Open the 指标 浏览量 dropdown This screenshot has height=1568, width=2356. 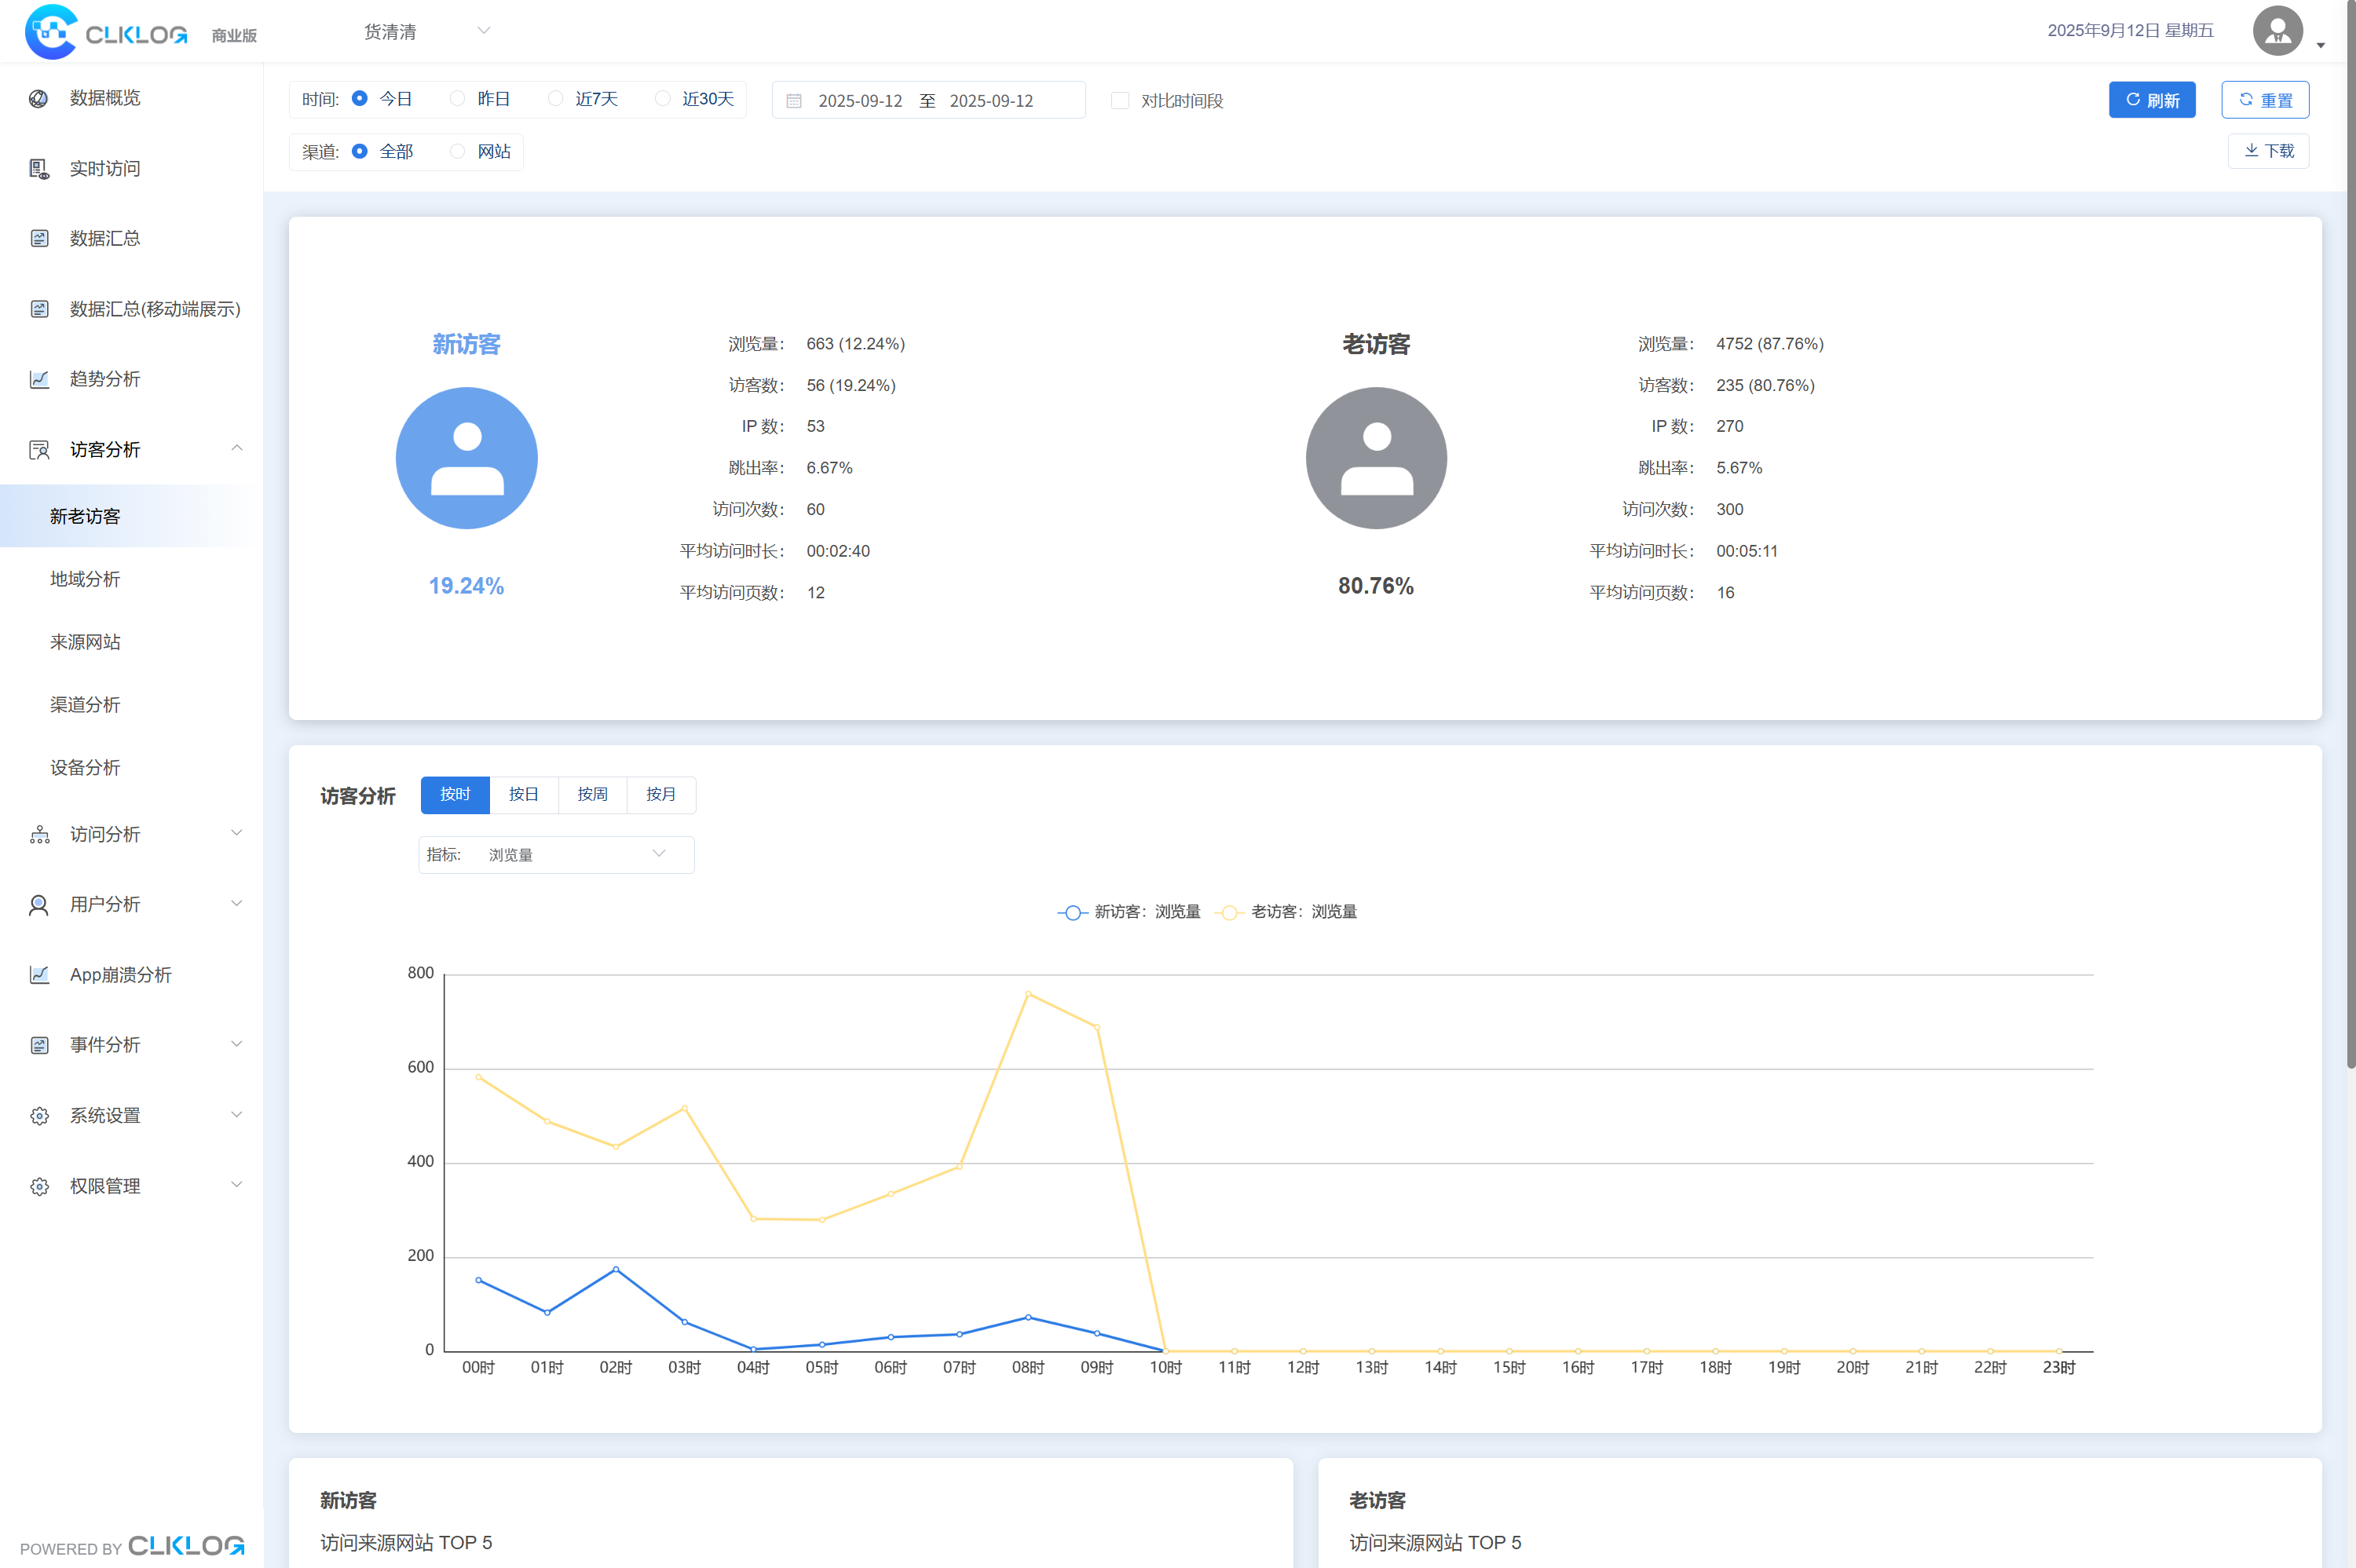tap(557, 855)
